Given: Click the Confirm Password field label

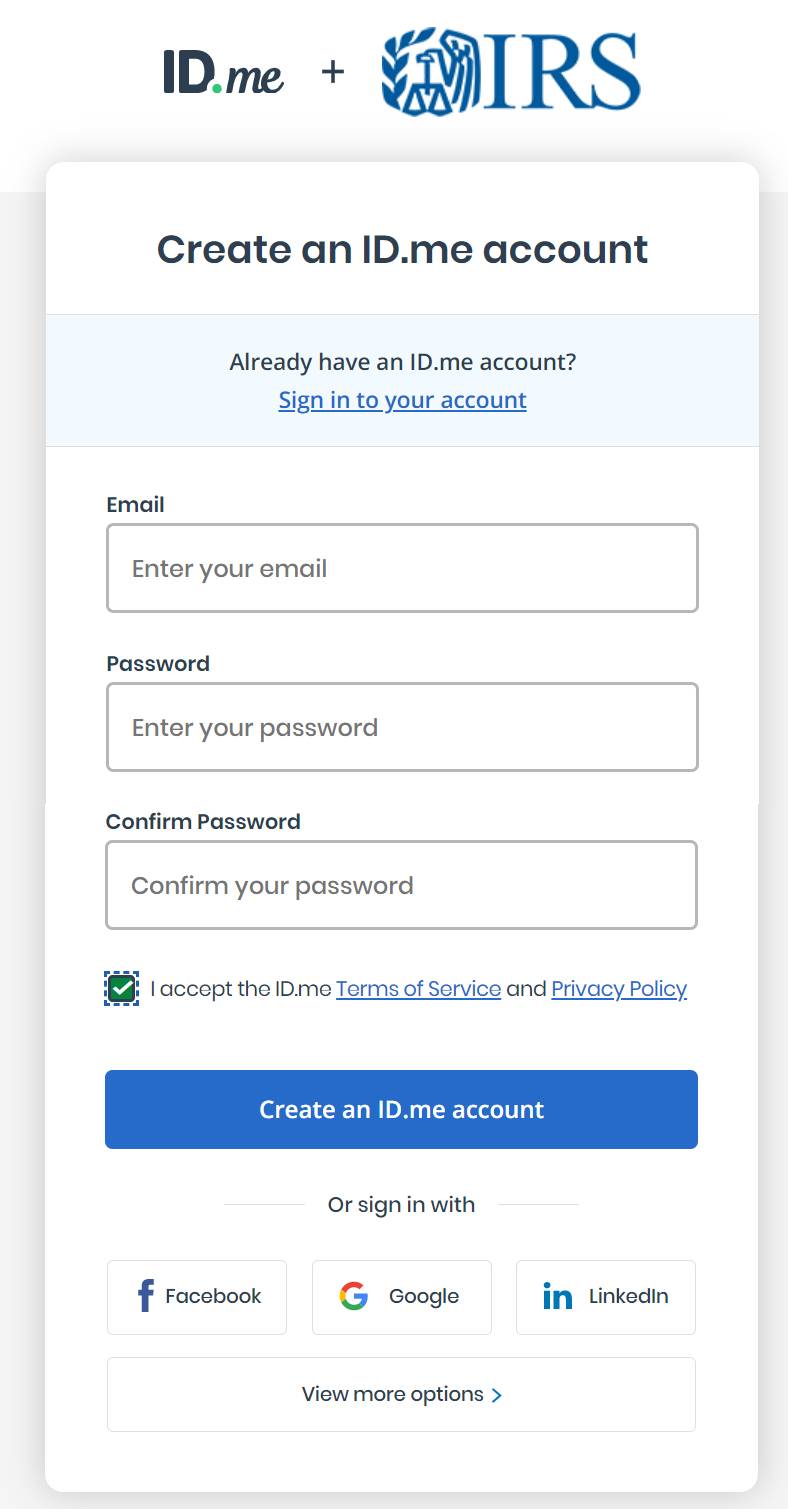Looking at the screenshot, I should [203, 822].
